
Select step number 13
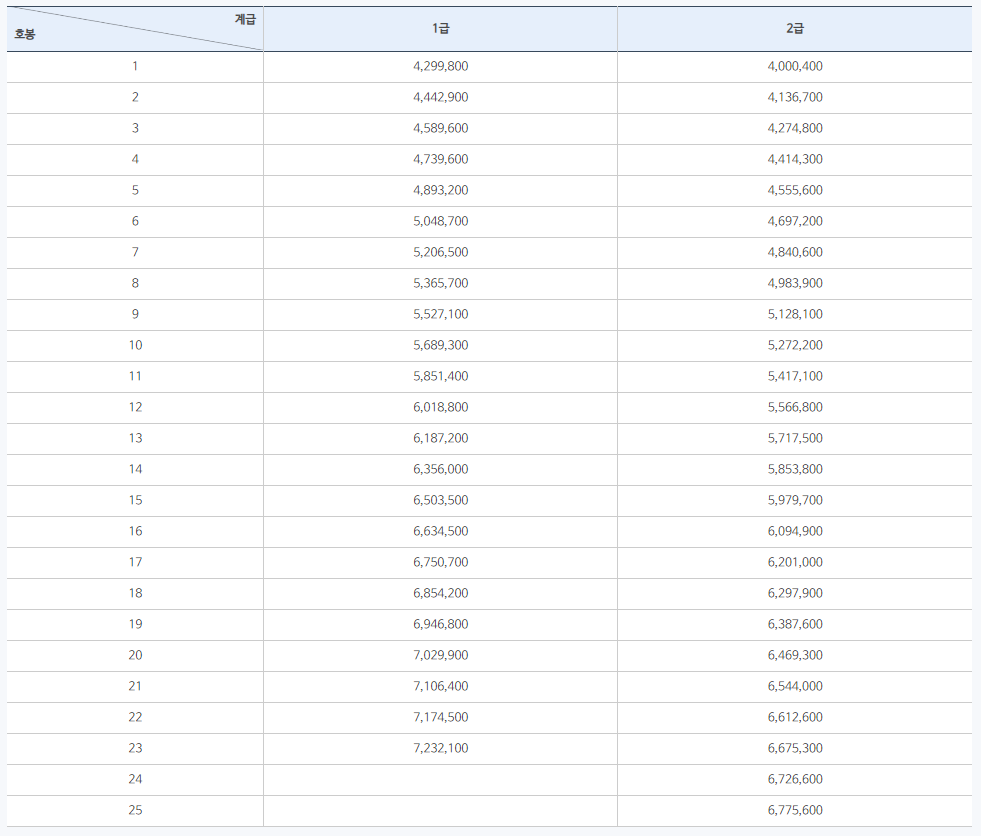pos(135,438)
